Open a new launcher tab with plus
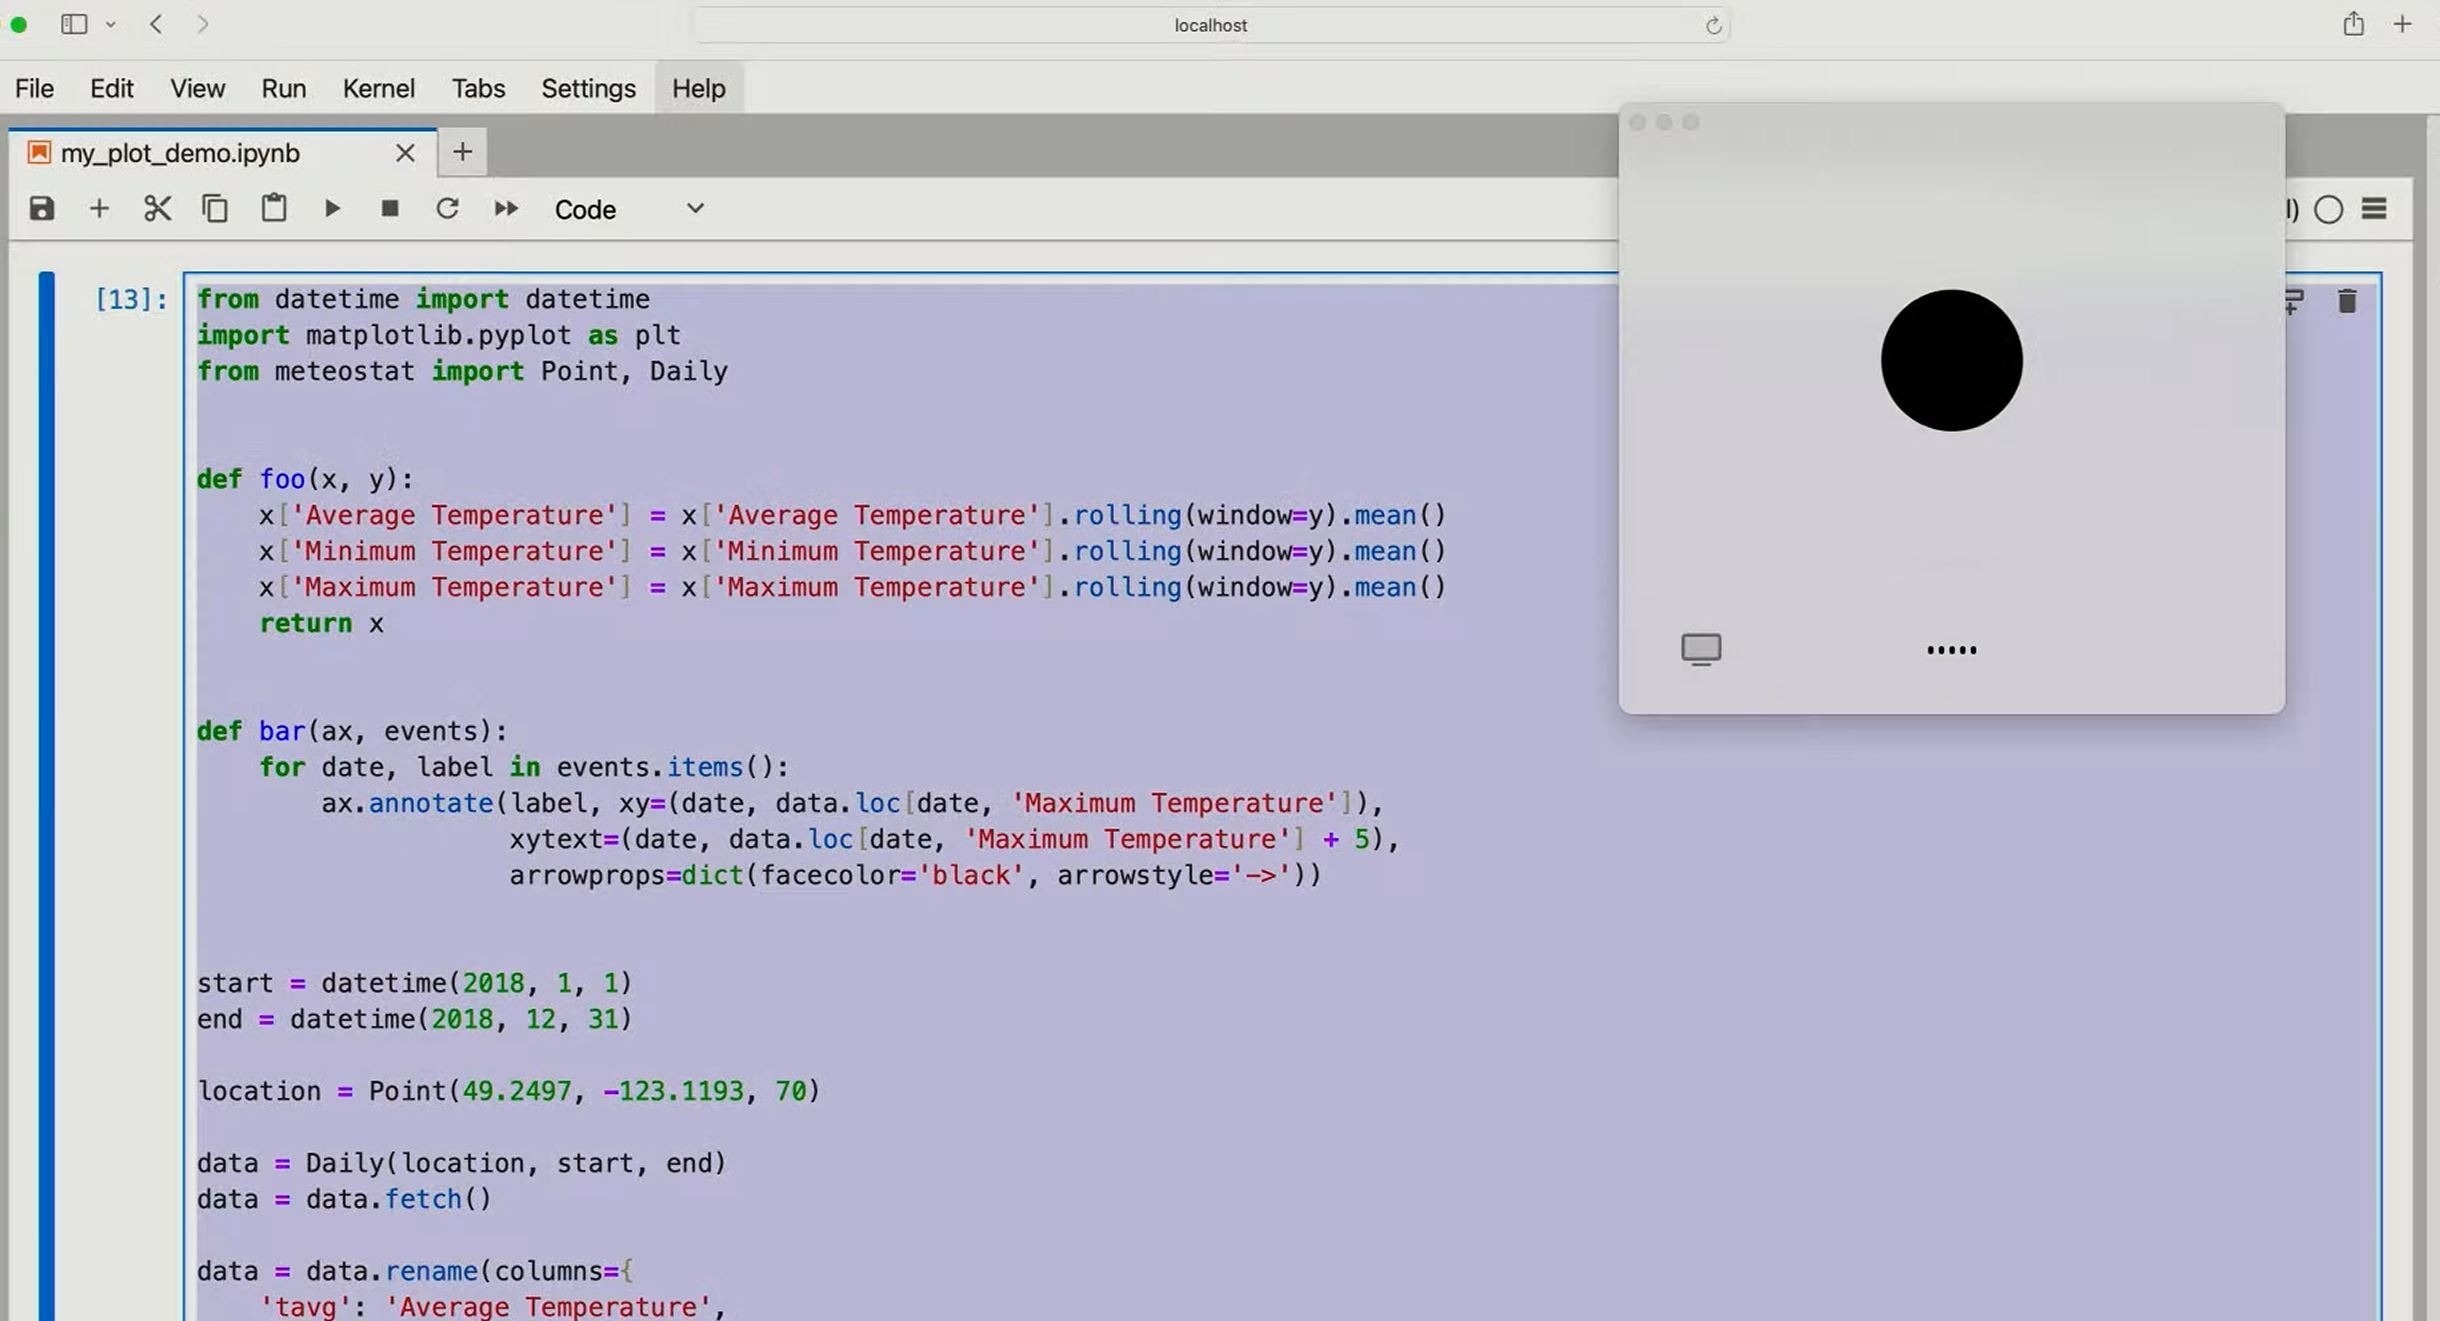This screenshot has width=2440, height=1321. (x=462, y=152)
